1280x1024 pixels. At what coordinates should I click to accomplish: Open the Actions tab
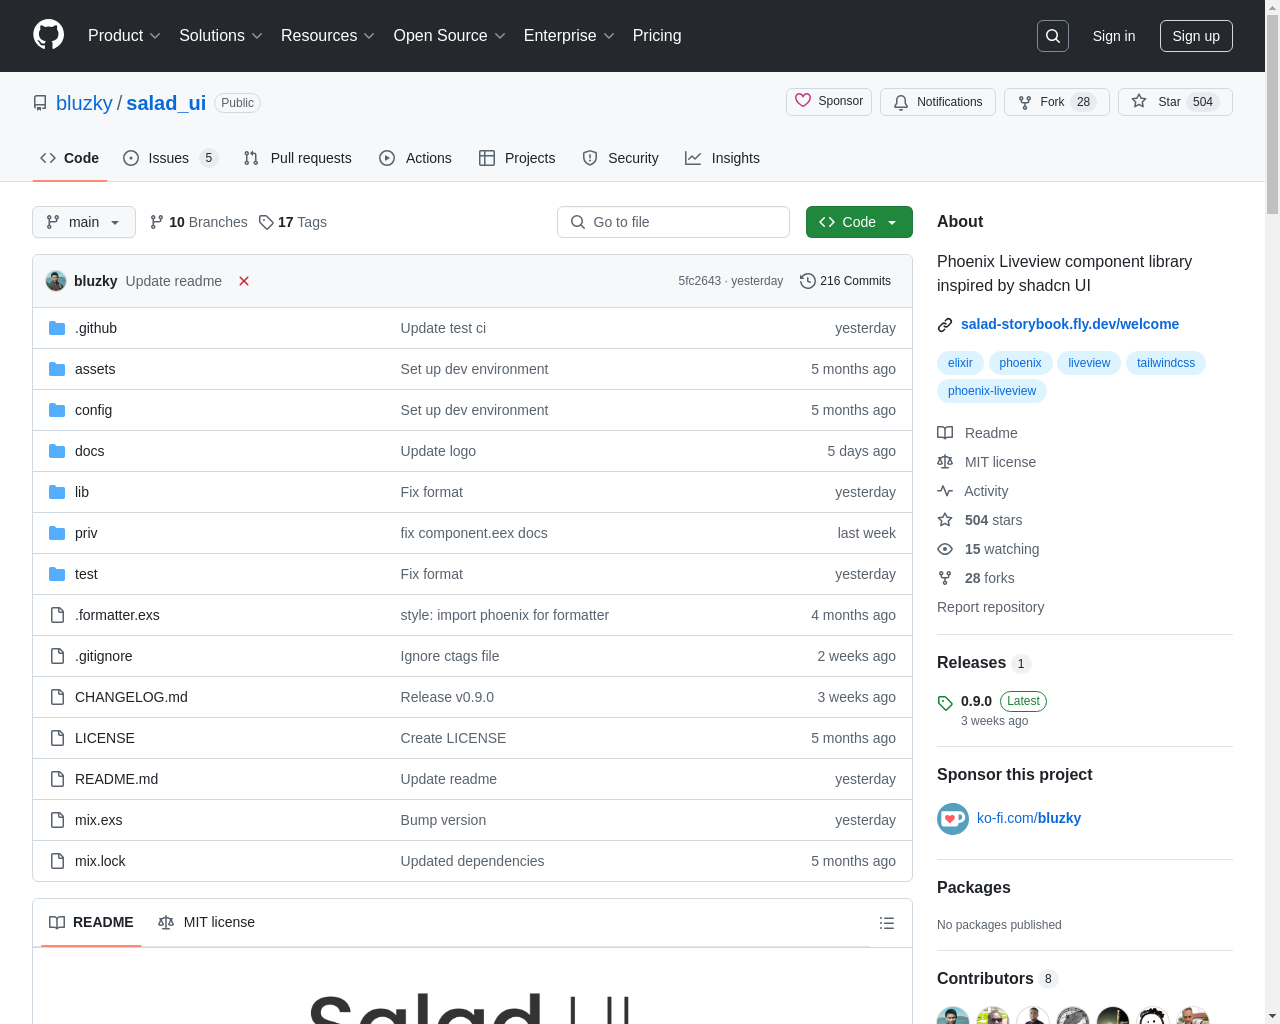point(415,158)
